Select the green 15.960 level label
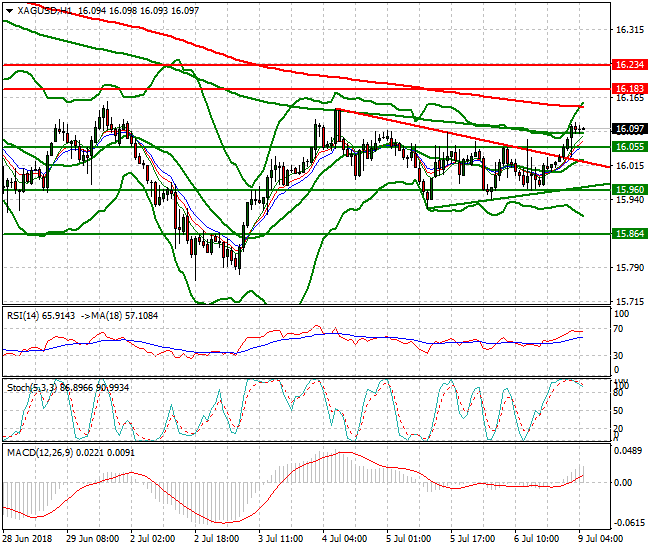 point(630,189)
